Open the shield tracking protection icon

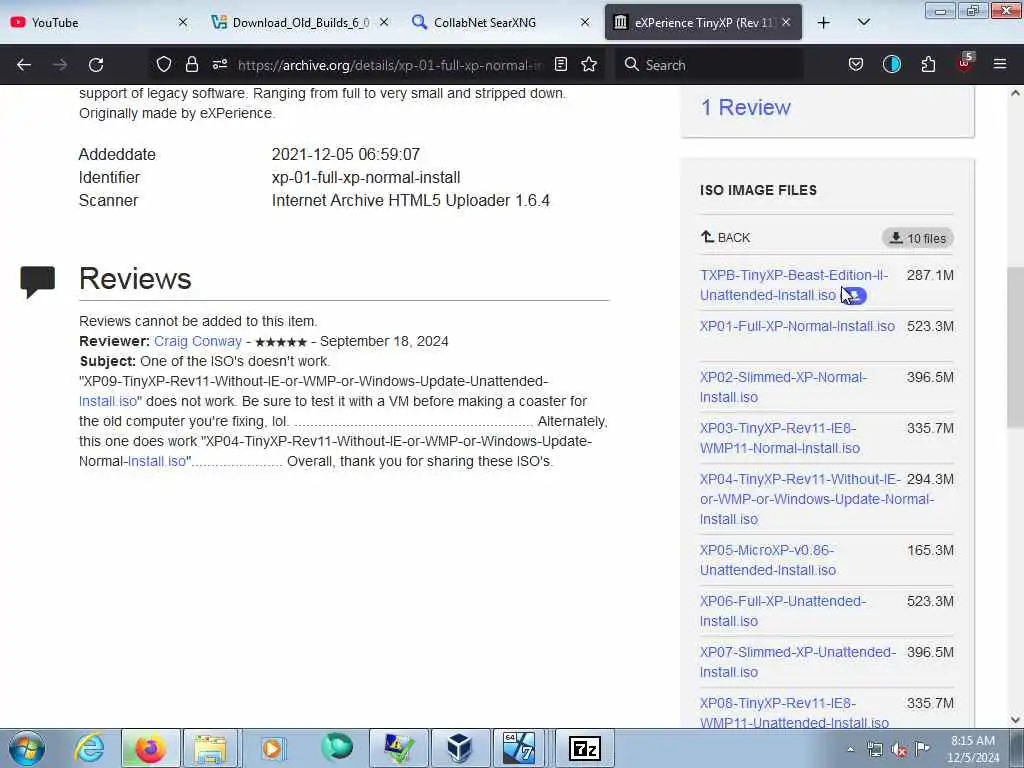tap(163, 64)
